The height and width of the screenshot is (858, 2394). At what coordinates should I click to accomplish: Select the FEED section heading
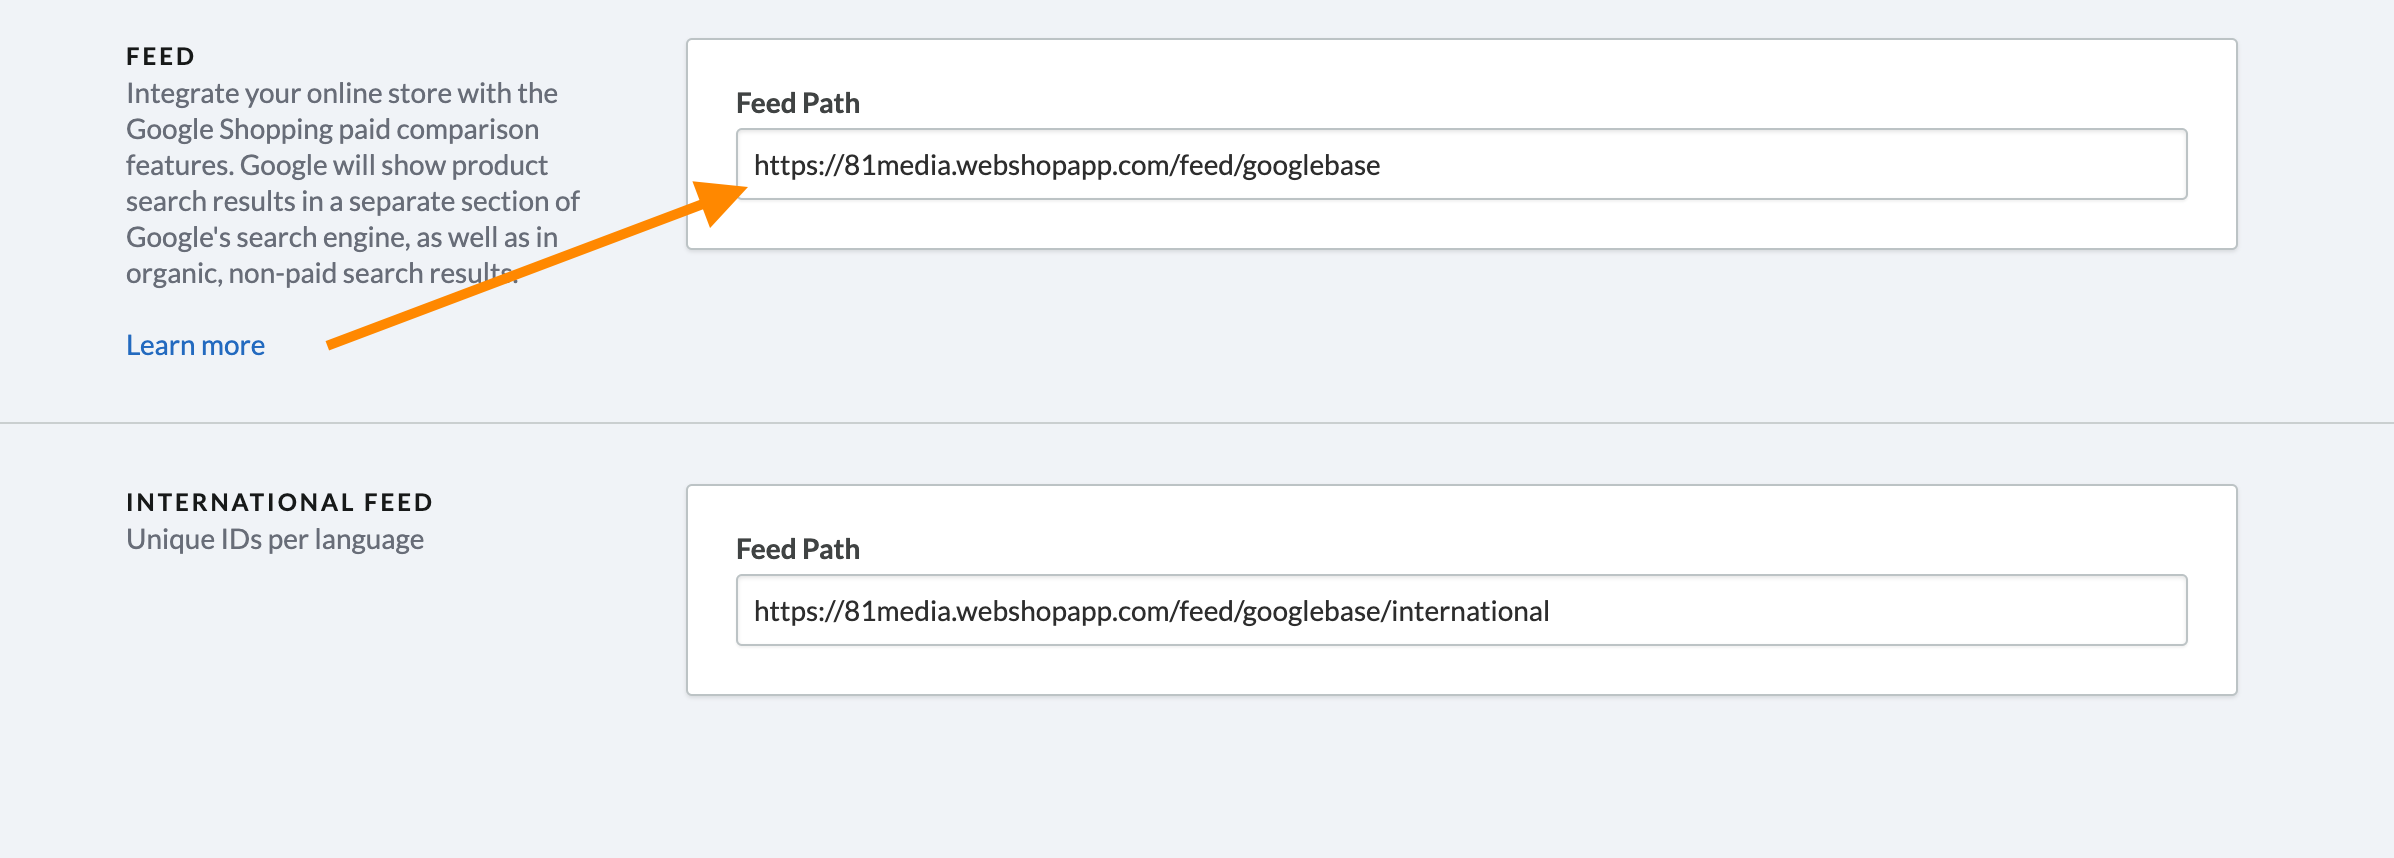pyautogui.click(x=161, y=56)
